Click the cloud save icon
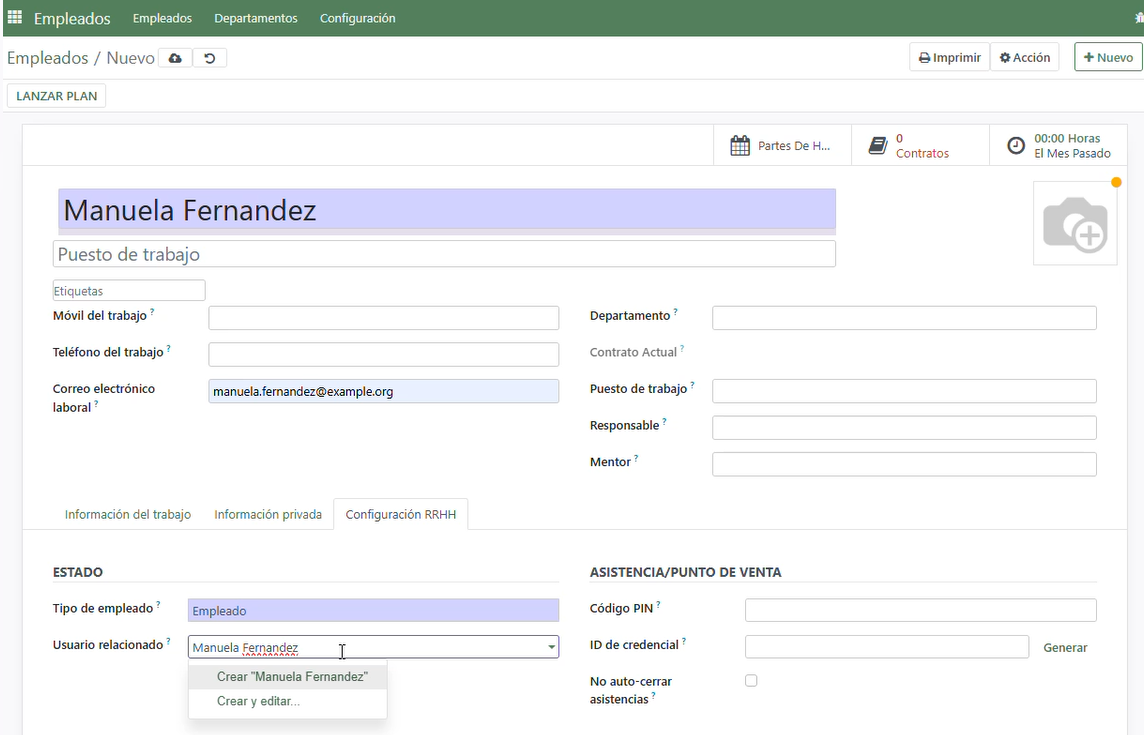The height and width of the screenshot is (735, 1144). coord(175,58)
